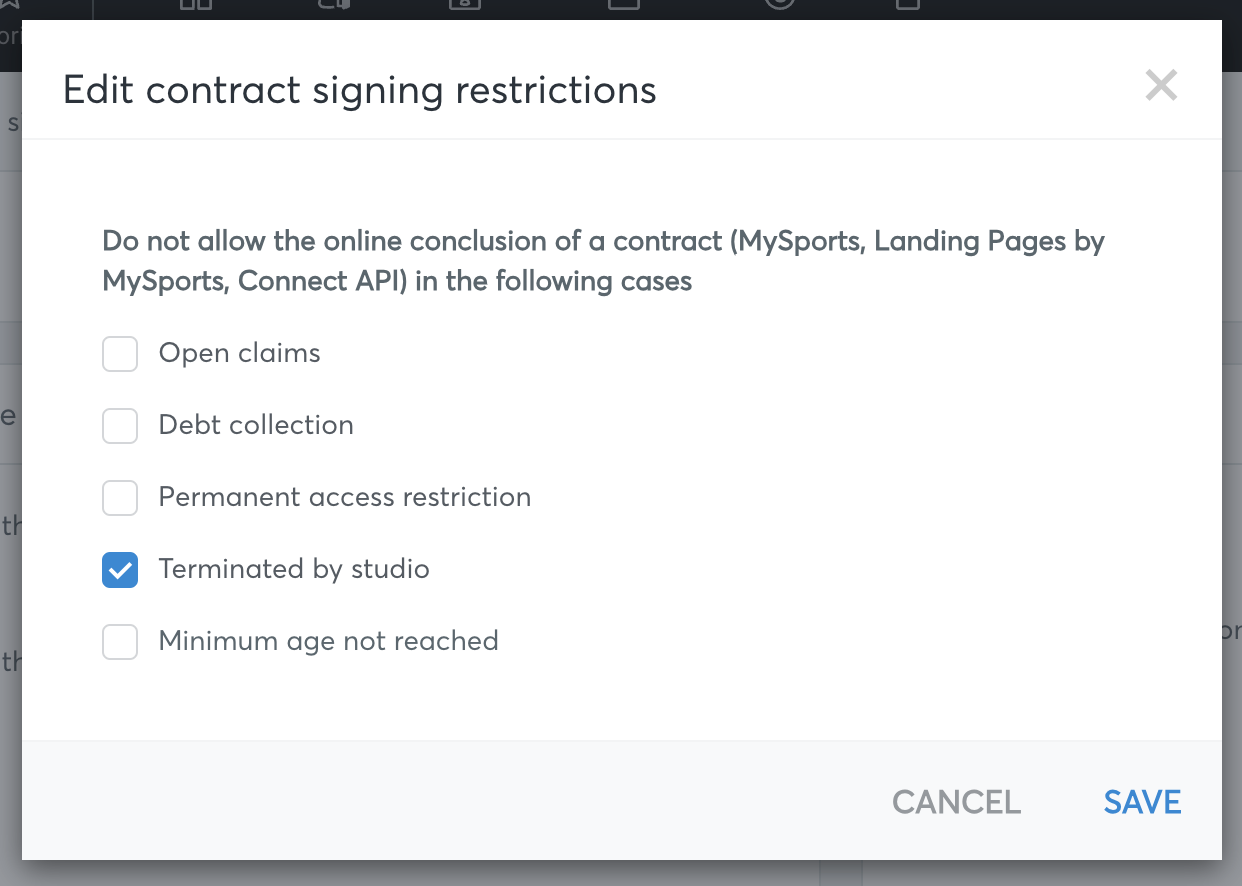
Task: Click the devices icon in the dark top bar
Action: (x=333, y=4)
